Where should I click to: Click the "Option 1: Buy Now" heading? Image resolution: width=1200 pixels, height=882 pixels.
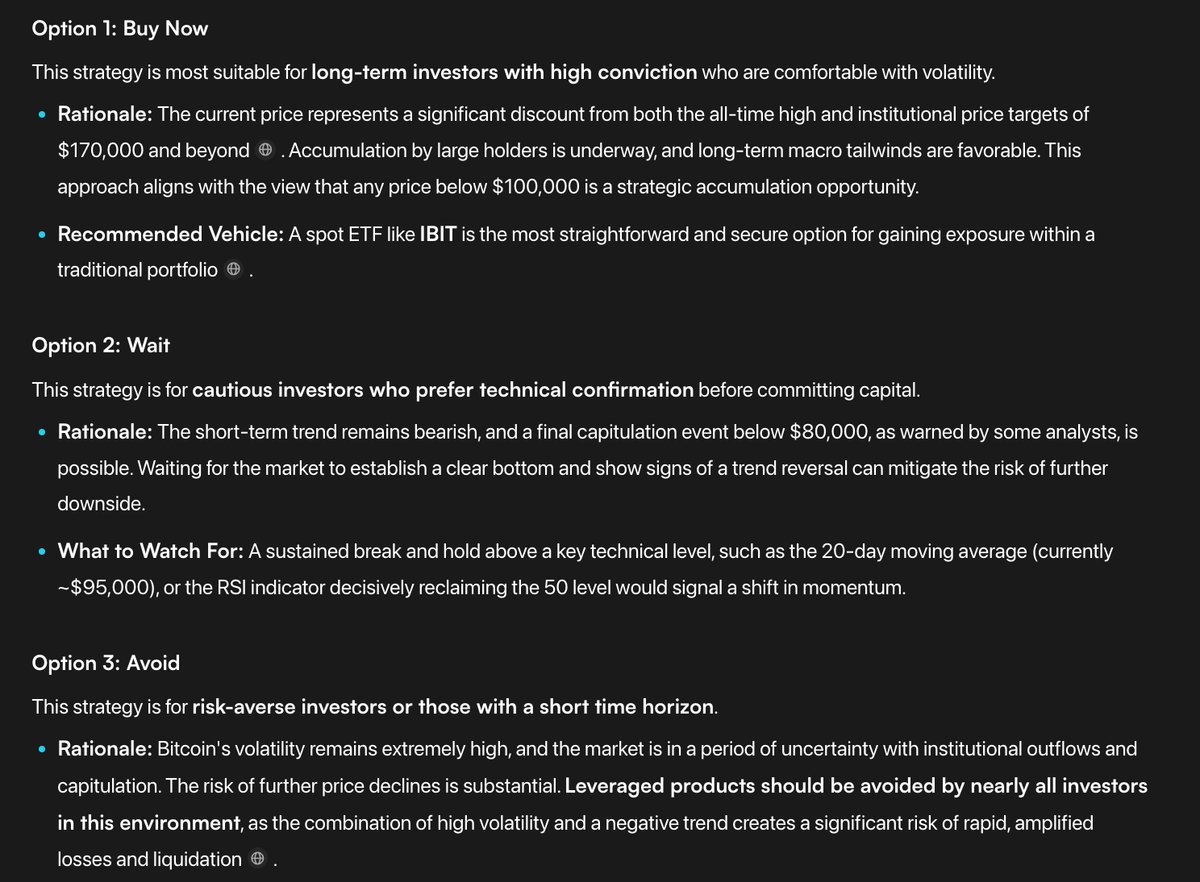point(120,29)
